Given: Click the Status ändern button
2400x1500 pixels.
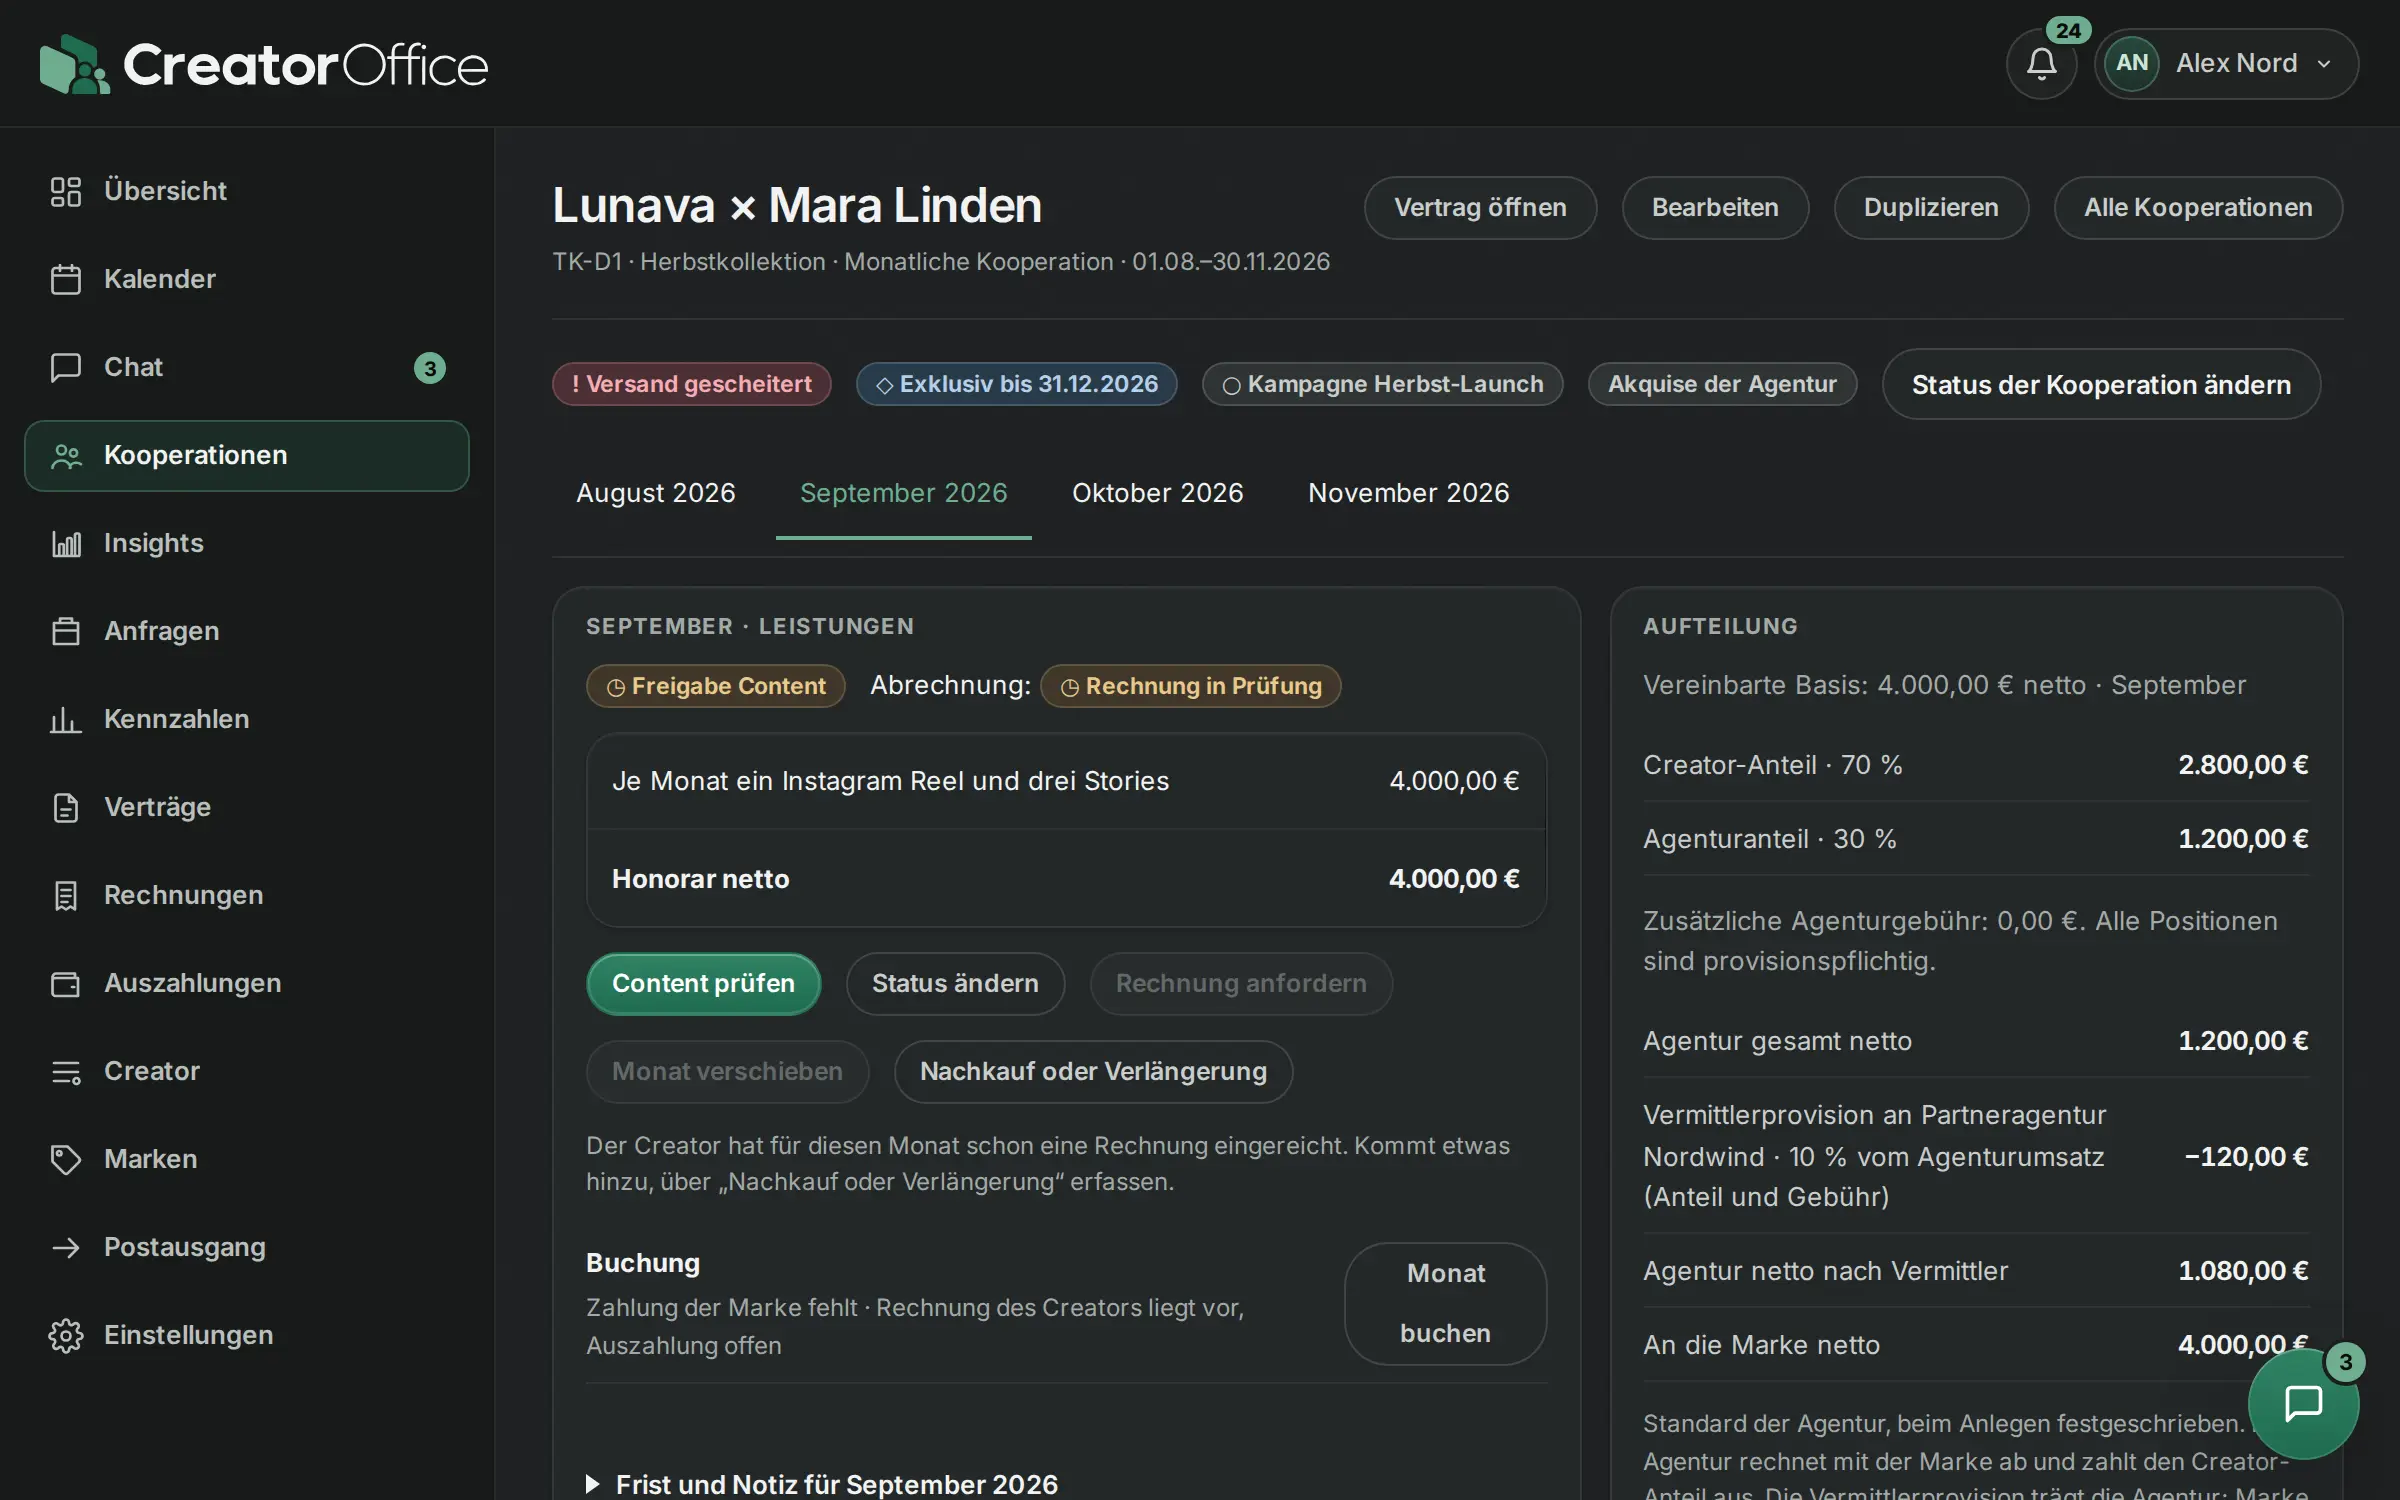Looking at the screenshot, I should point(955,984).
